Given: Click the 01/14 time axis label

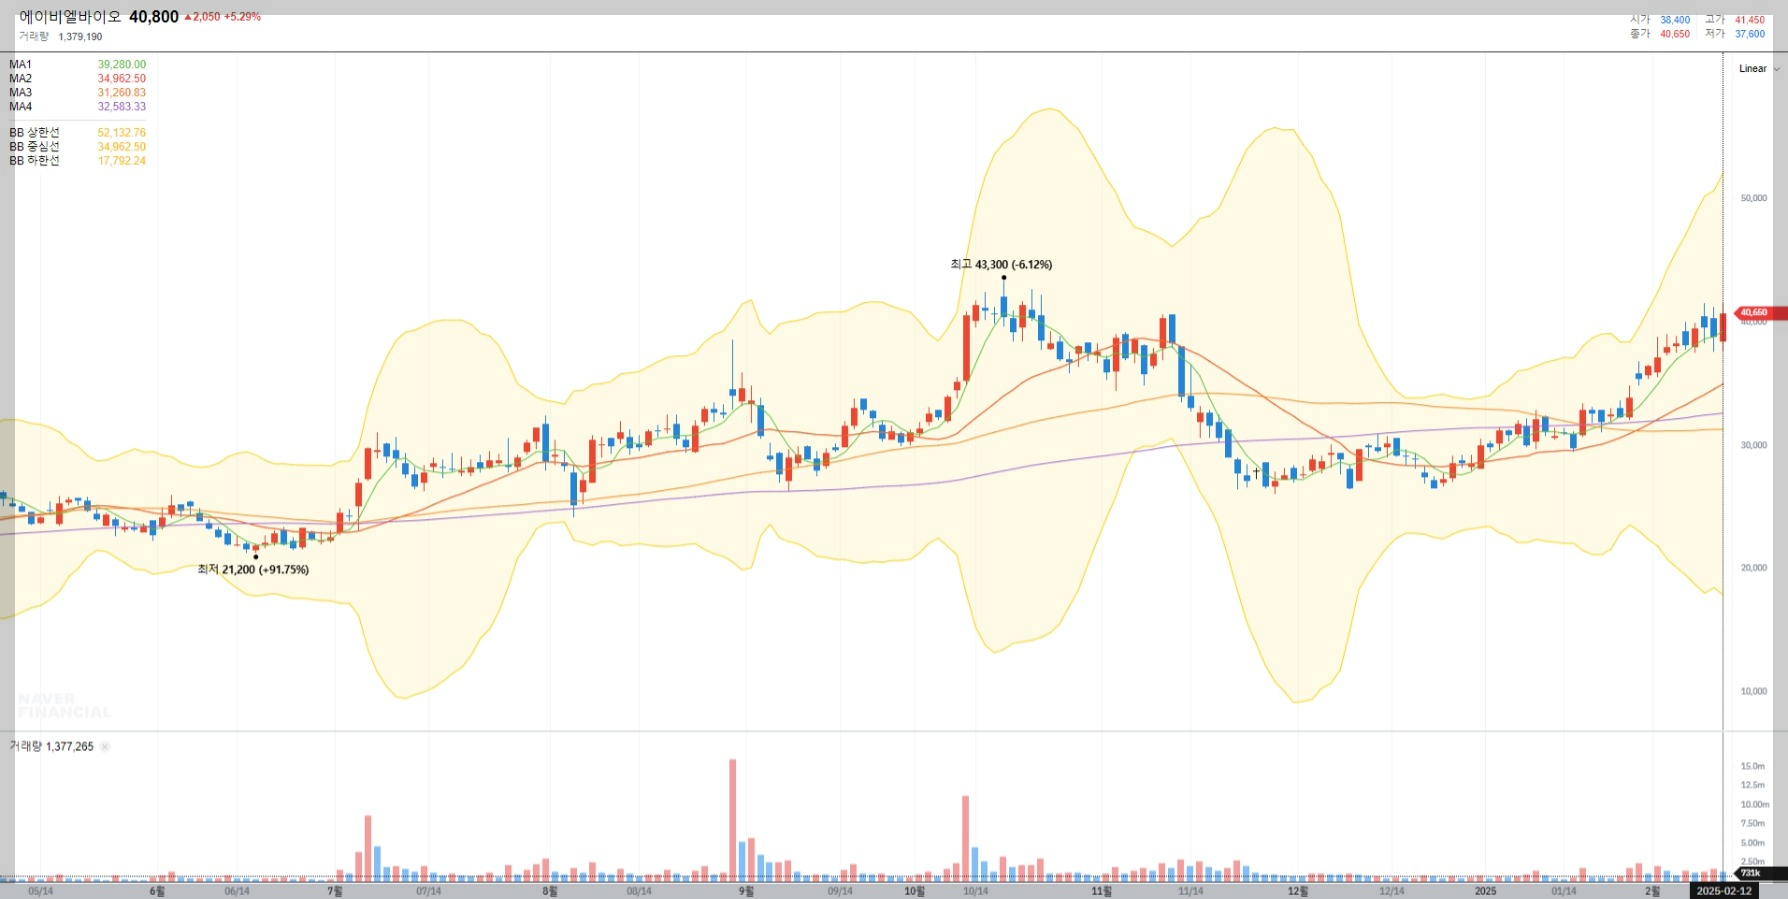Looking at the screenshot, I should click(1564, 891).
